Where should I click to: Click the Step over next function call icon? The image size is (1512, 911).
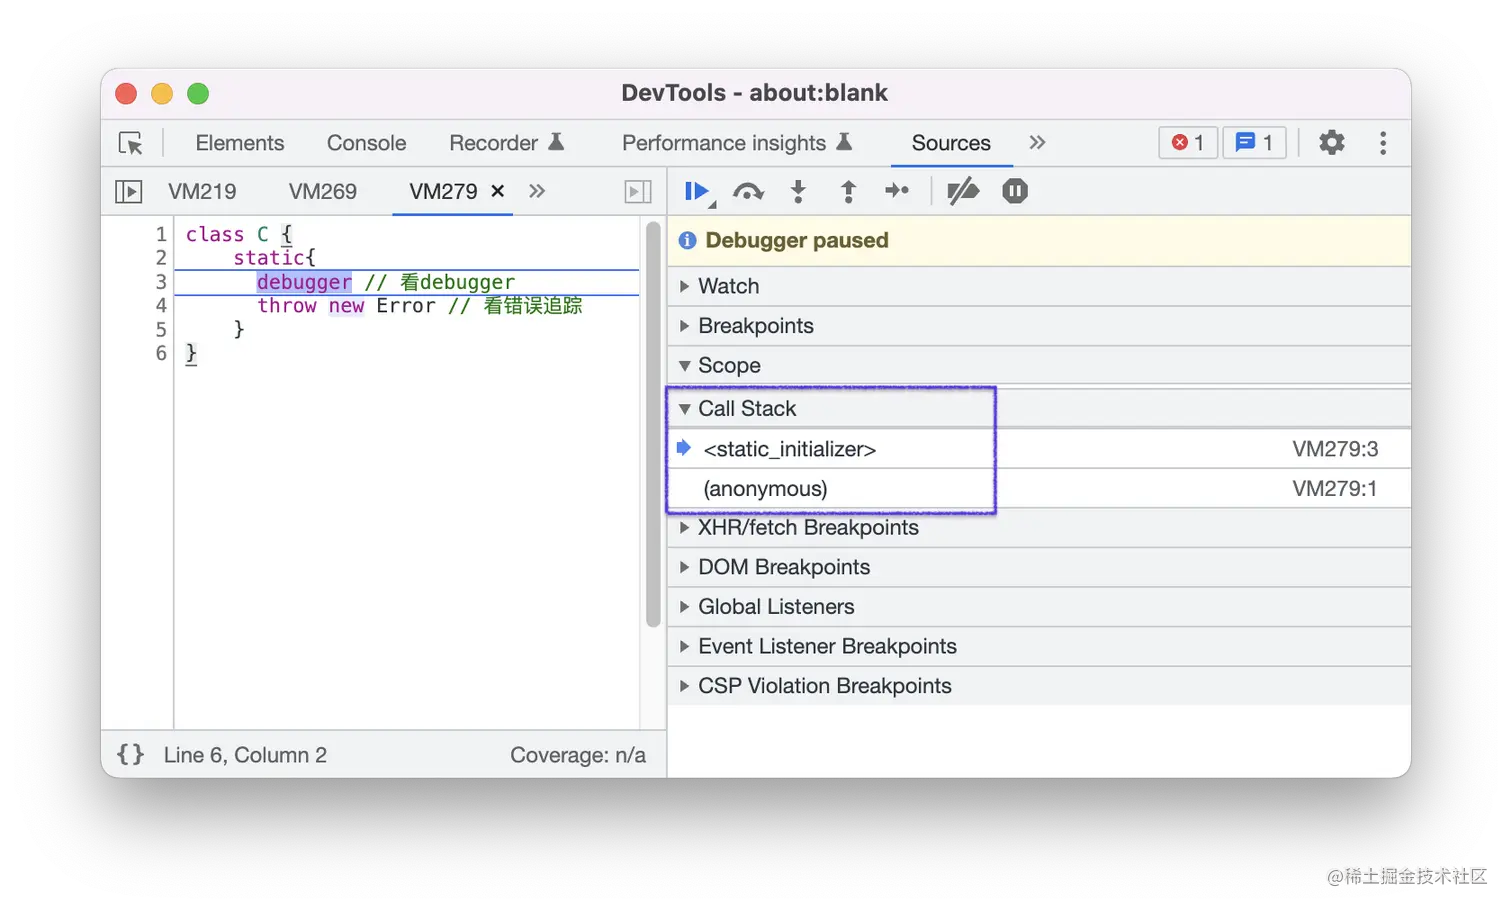coord(748,191)
